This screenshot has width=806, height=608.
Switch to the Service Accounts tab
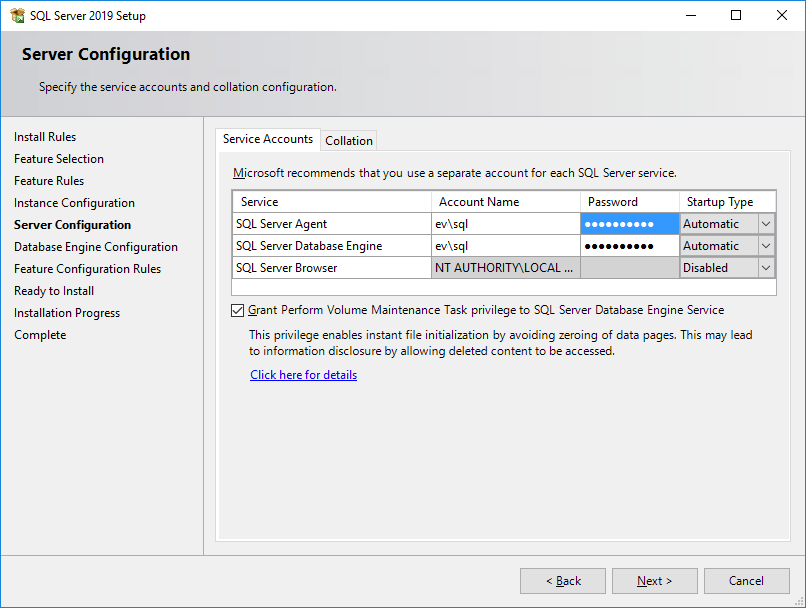coord(267,140)
